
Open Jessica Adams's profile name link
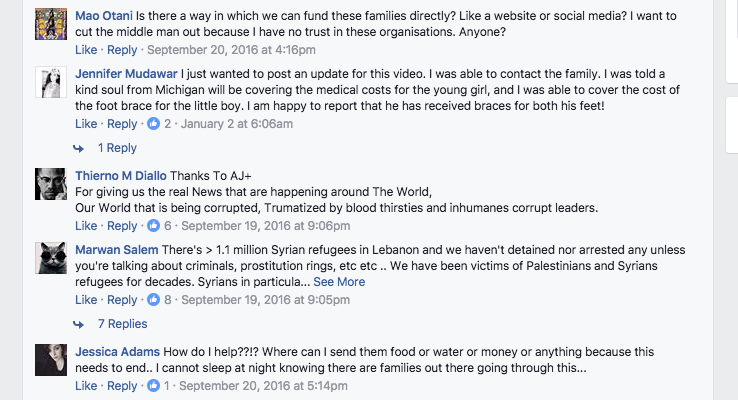117,352
